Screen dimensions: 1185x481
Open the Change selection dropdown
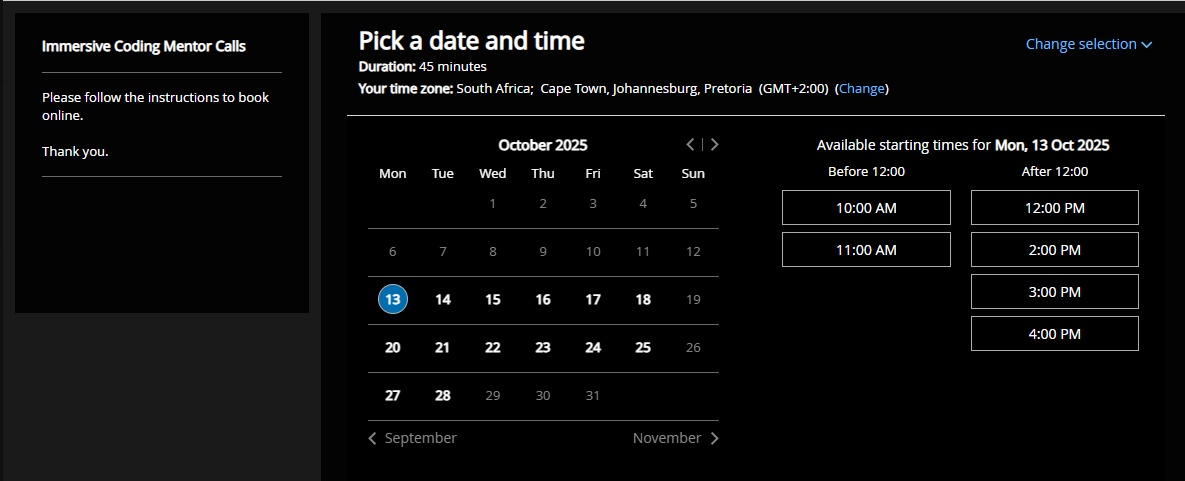pyautogui.click(x=1089, y=44)
